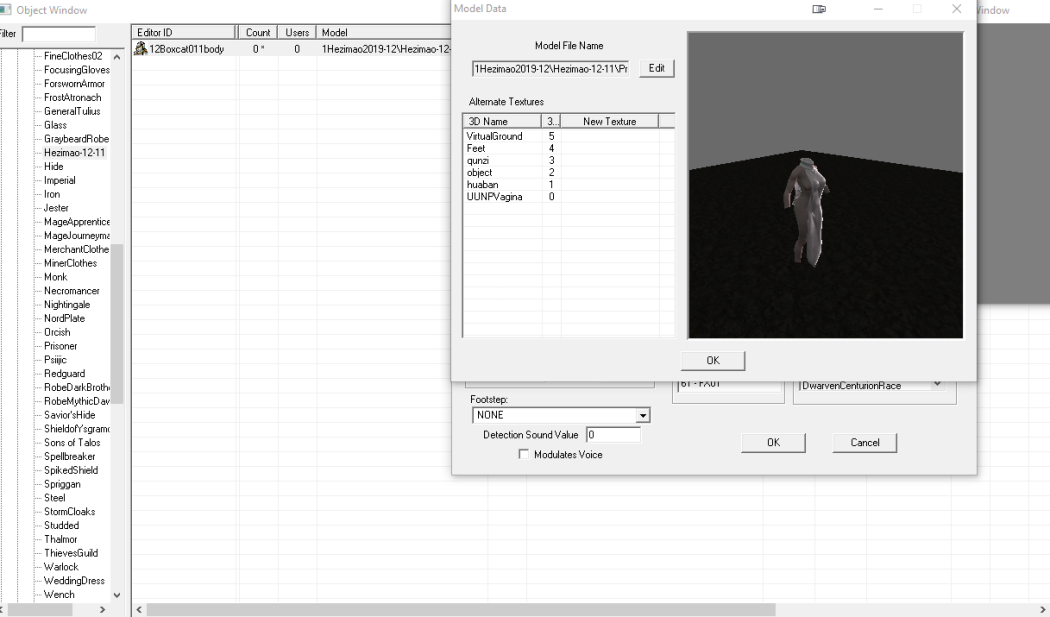Click the Object Window Filter input
This screenshot has height=617, width=1050.
pyautogui.click(x=59, y=33)
